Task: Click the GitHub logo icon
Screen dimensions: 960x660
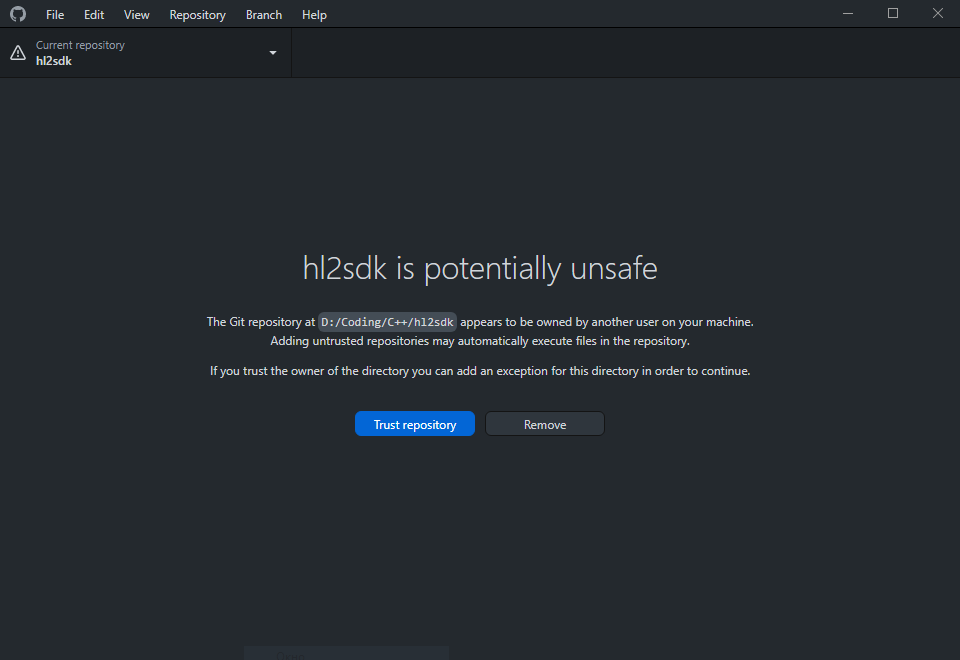Action: pyautogui.click(x=17, y=14)
